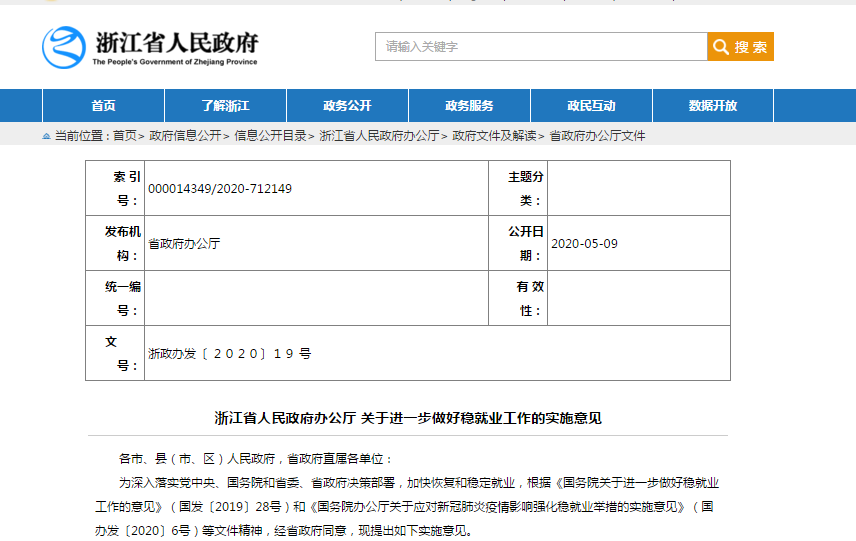The image size is (856, 541).
Task: Switch to the 政民互动 section
Action: [x=591, y=106]
